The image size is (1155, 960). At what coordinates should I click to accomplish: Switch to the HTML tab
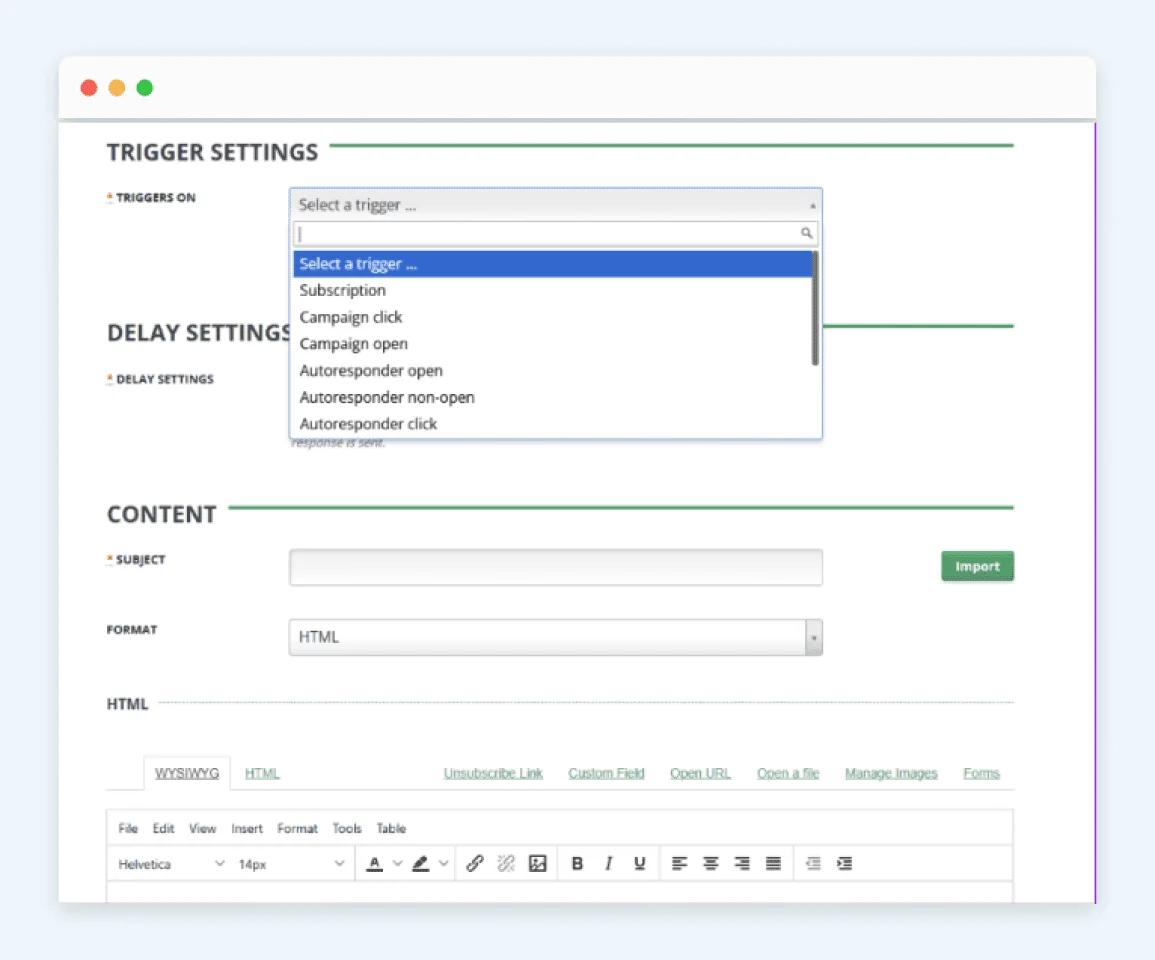tap(262, 772)
